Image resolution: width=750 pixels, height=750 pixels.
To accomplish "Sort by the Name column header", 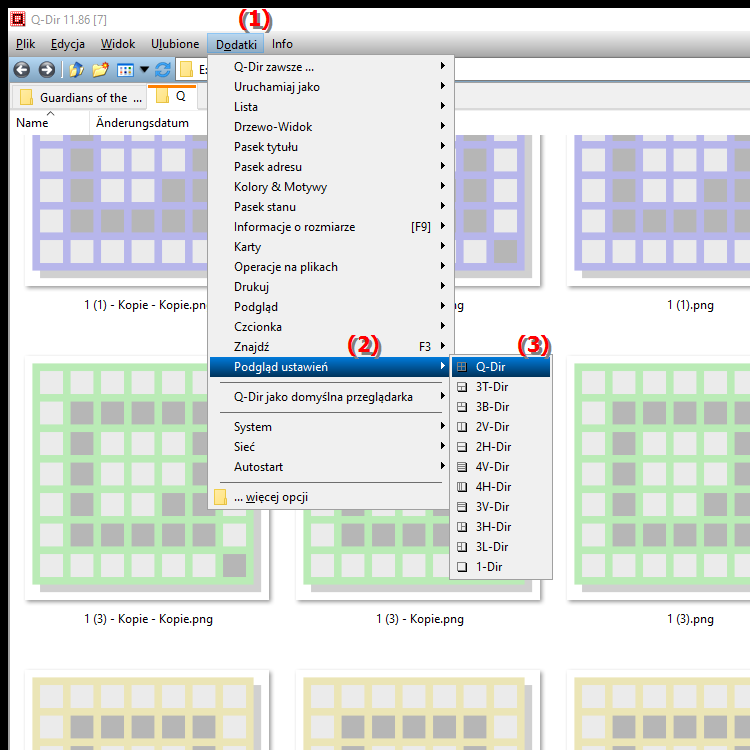I will (x=50, y=123).
